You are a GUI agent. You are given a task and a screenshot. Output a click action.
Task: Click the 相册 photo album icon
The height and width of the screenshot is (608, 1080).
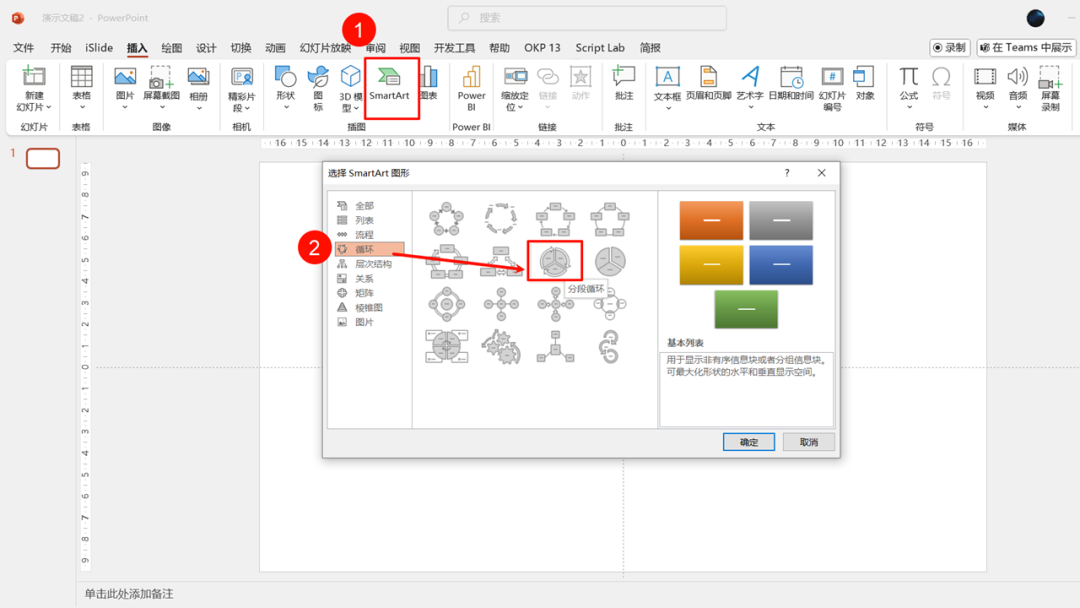[198, 76]
